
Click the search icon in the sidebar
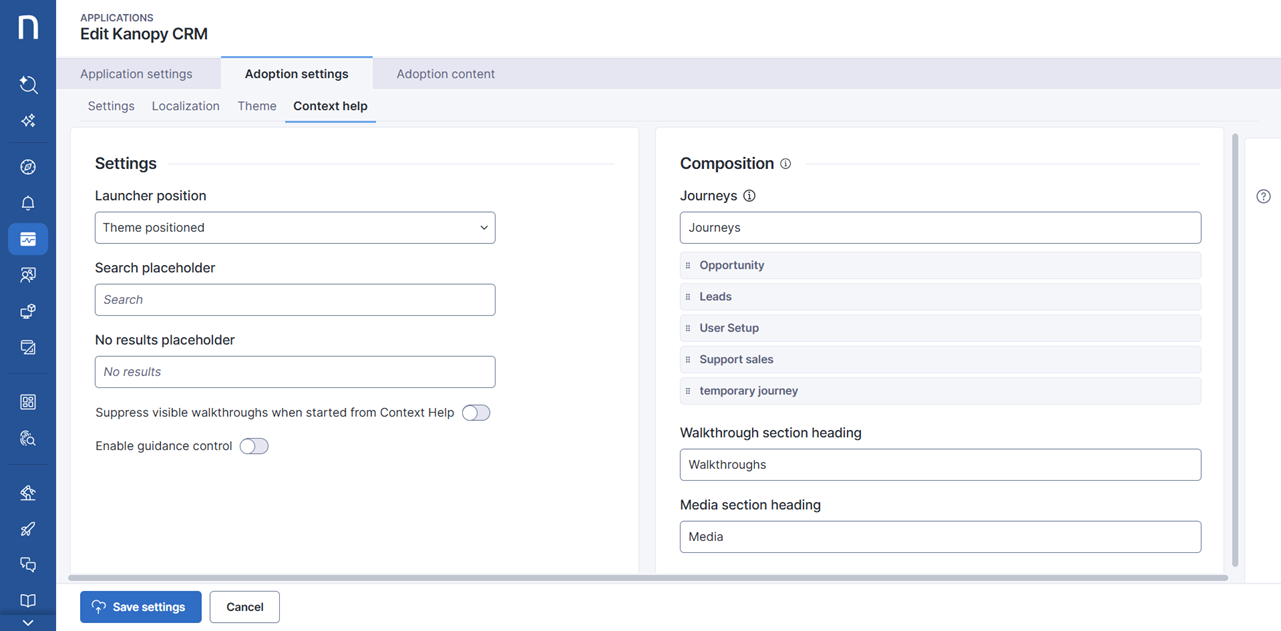(x=28, y=85)
